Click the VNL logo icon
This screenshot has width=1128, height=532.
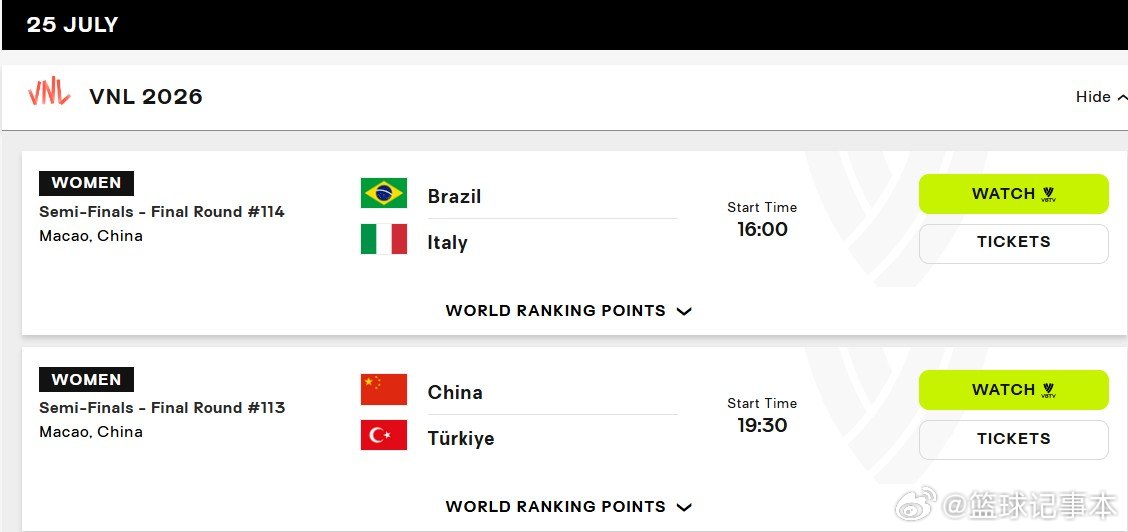[49, 93]
